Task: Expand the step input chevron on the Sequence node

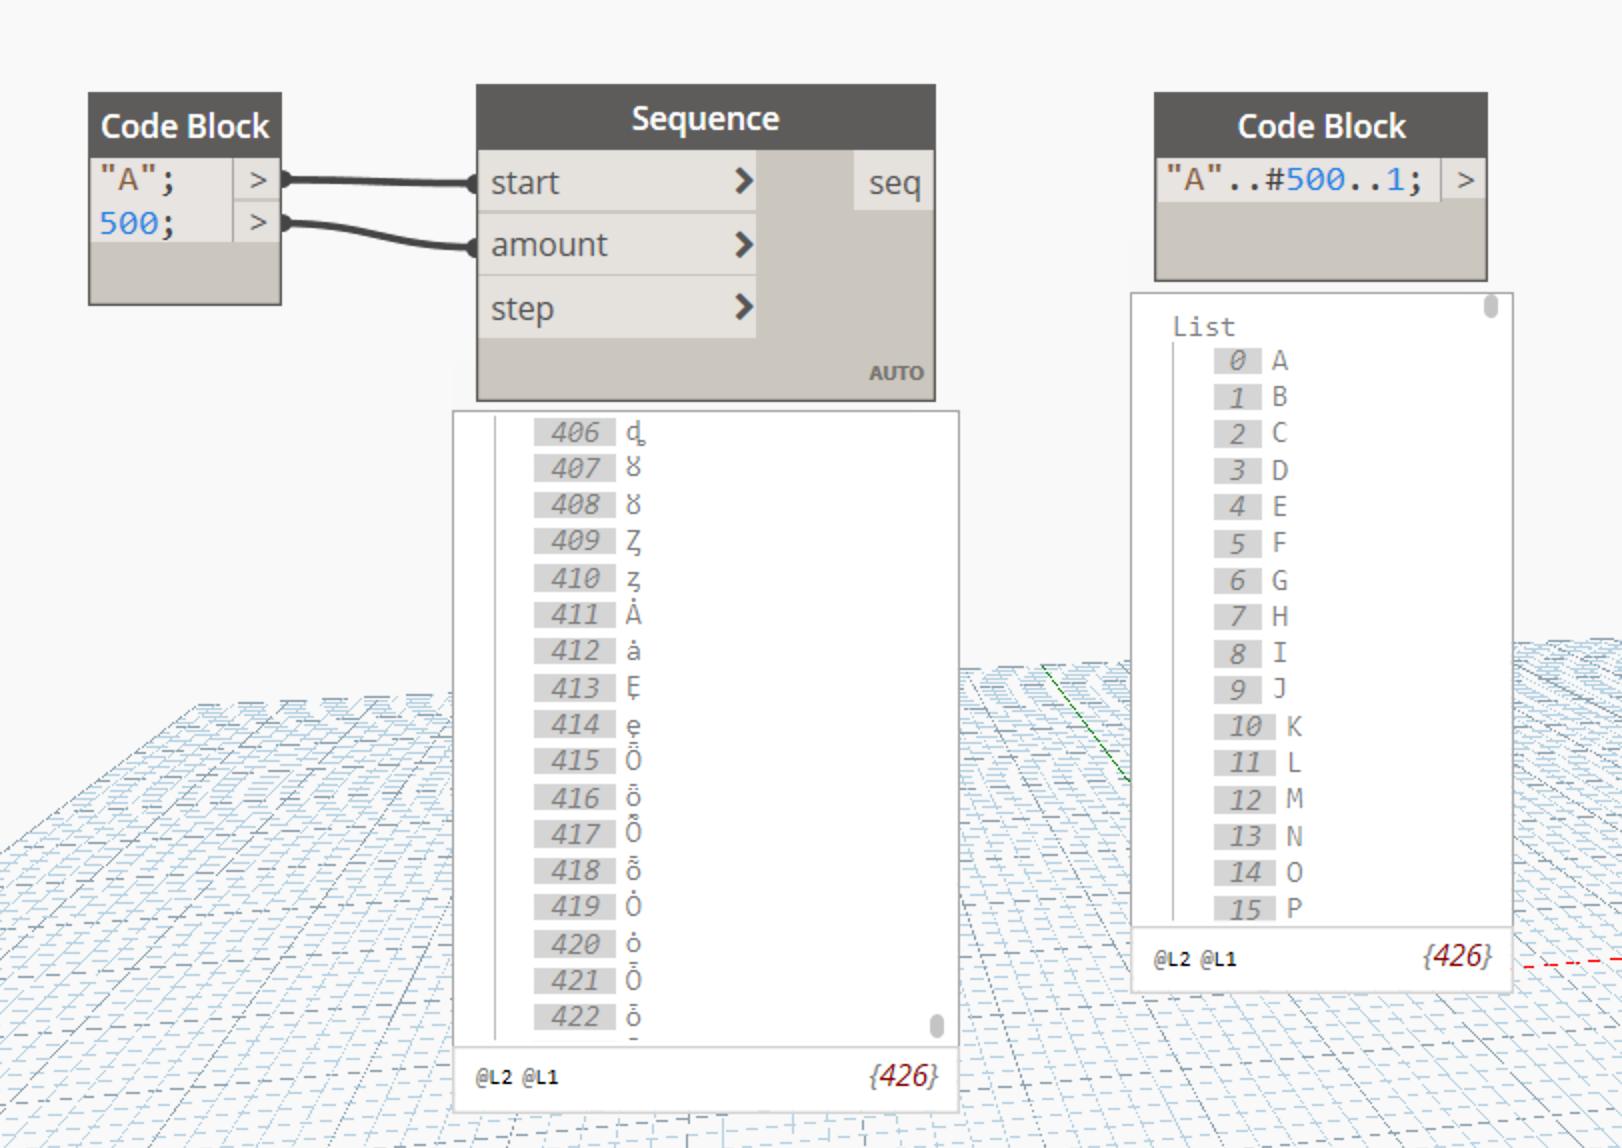Action: [744, 308]
